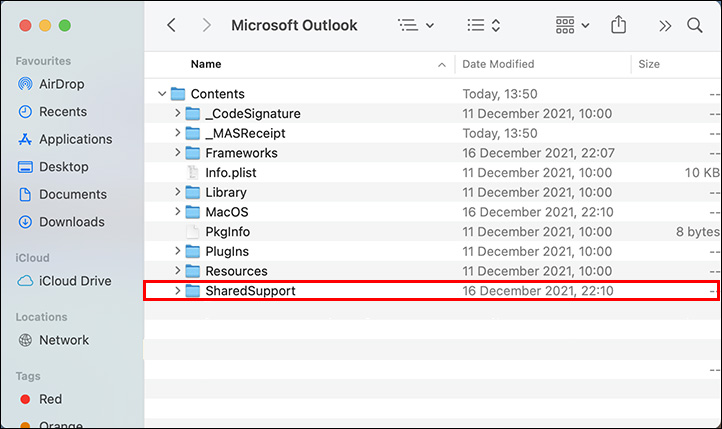Select the PkgInfo file
This screenshot has height=429, width=722.
click(227, 232)
